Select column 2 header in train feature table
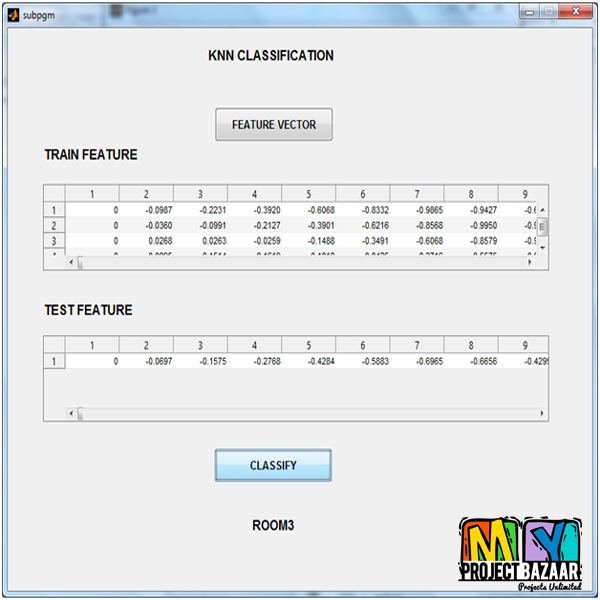Screen dimensions: 600x600 click(x=146, y=194)
